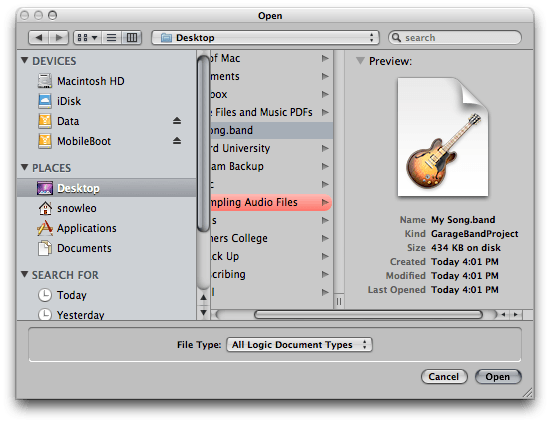The height and width of the screenshot is (423, 550).
Task: Select 'Files and Music PDFs' folder
Action: click(x=271, y=112)
